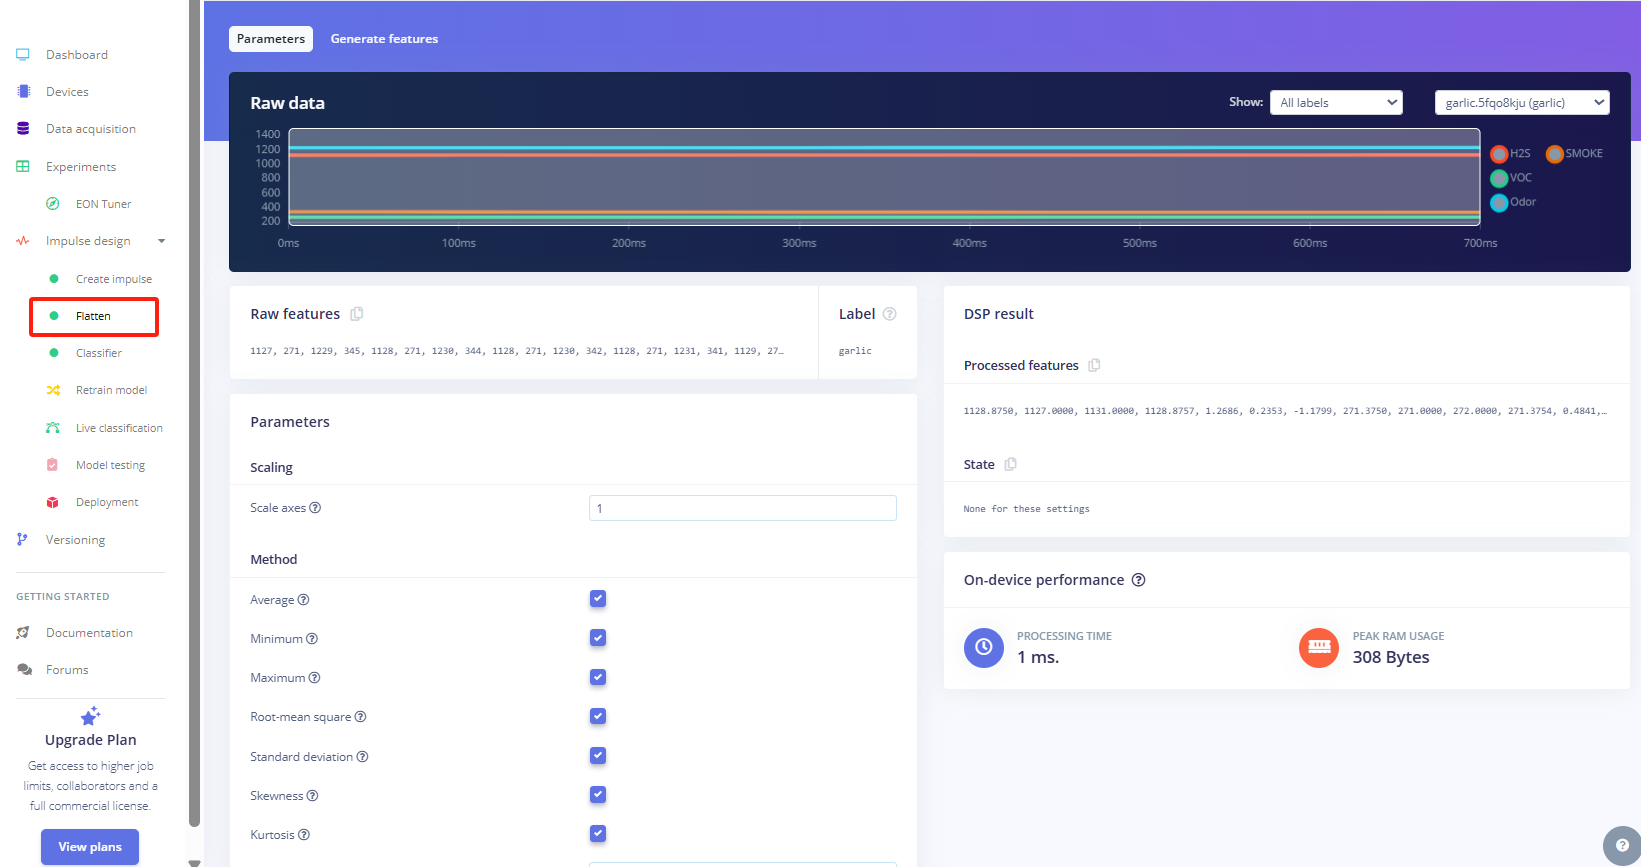Click the View plans button
1641x867 pixels.
(x=90, y=847)
